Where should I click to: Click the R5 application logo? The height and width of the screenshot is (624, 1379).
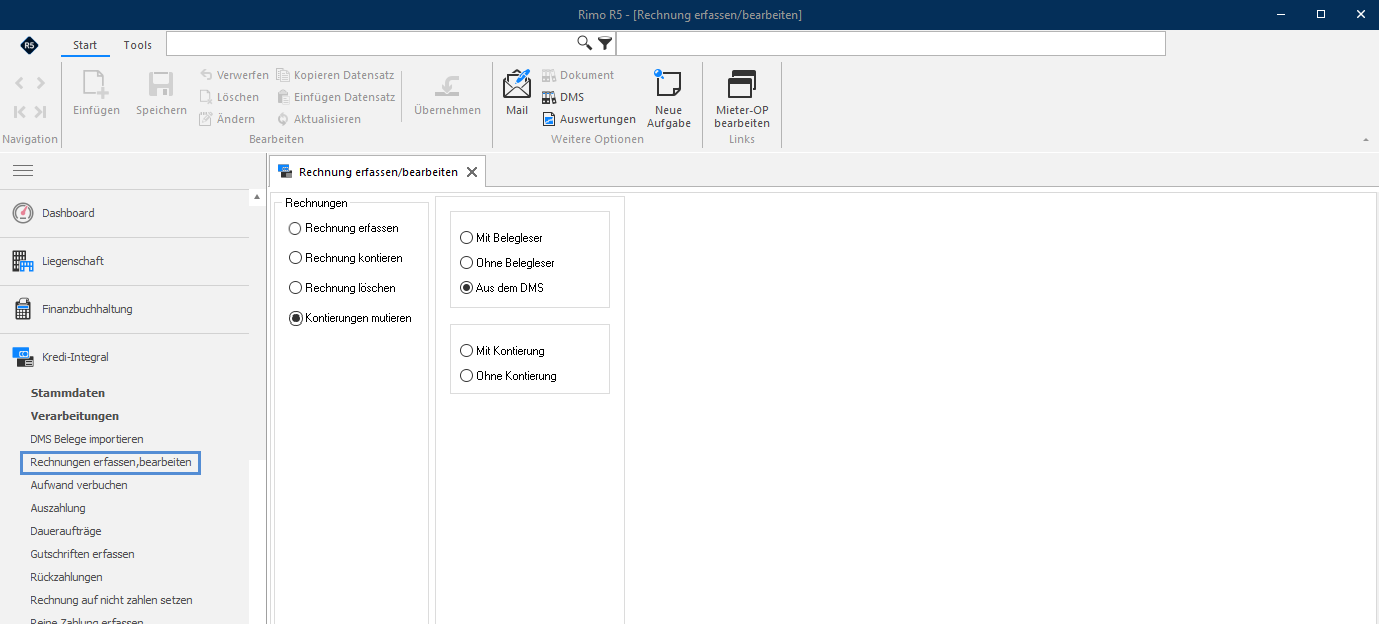click(30, 45)
